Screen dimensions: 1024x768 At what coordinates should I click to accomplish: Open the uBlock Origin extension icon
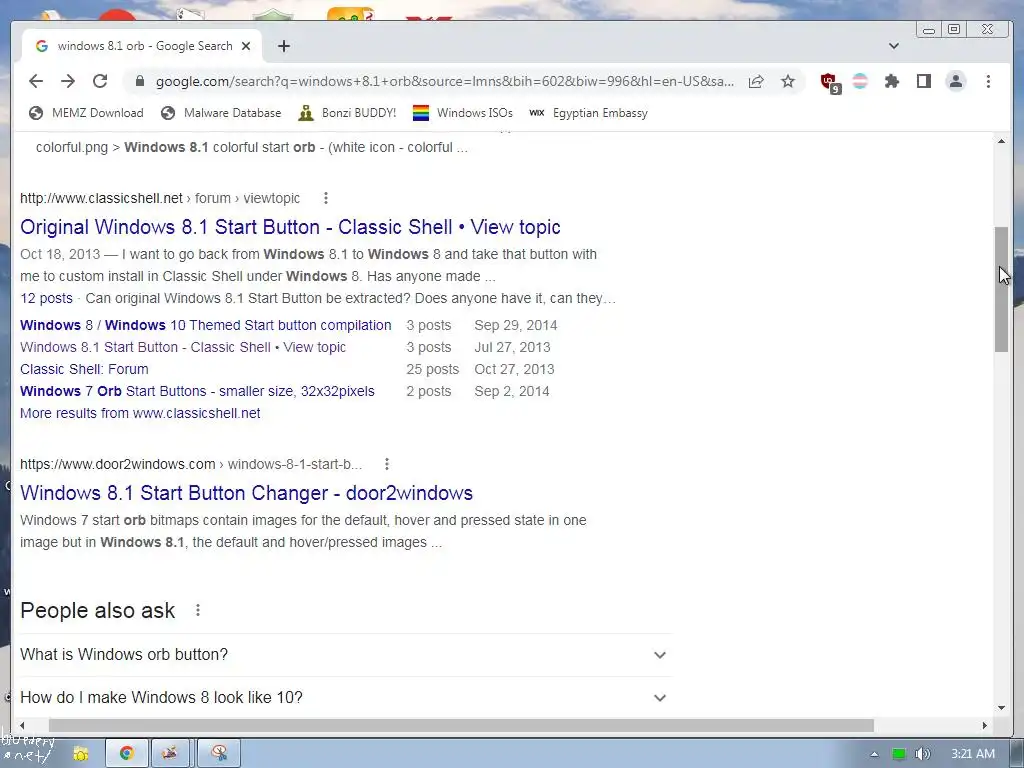click(830, 82)
